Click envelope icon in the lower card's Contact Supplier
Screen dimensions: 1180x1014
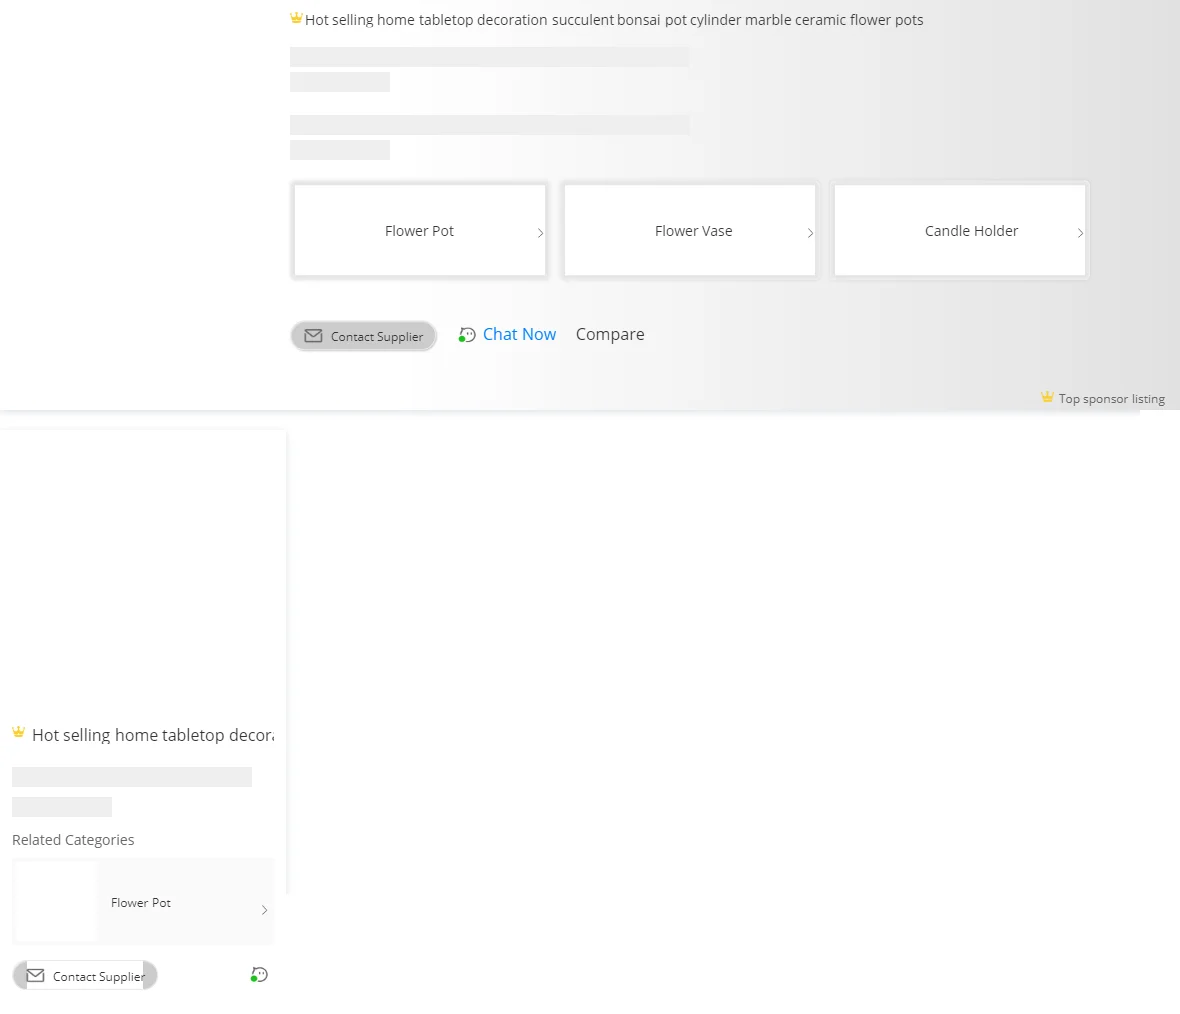pyautogui.click(x=35, y=976)
